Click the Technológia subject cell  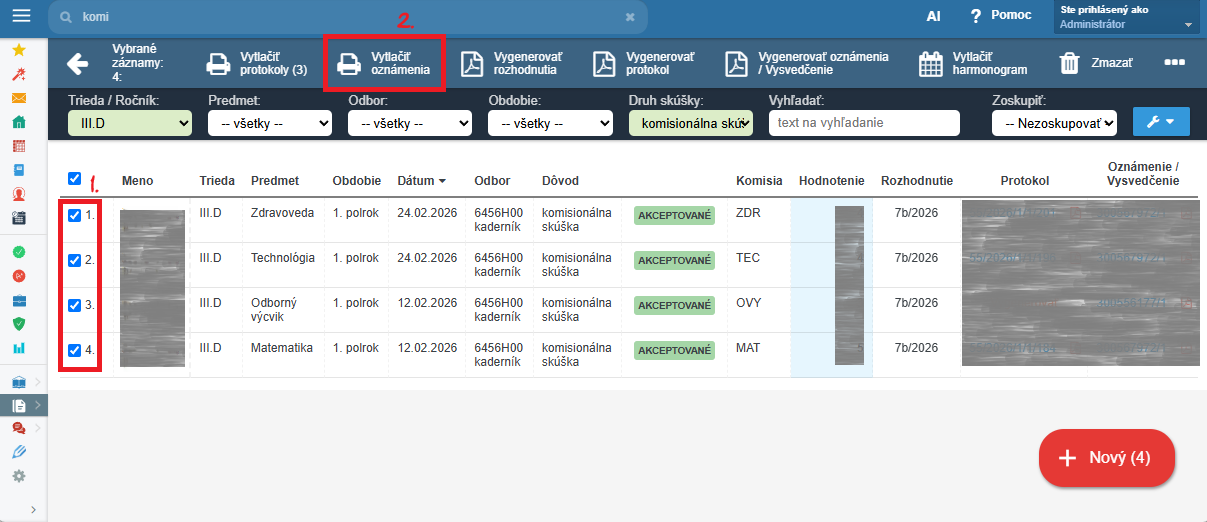pyautogui.click(x=283, y=258)
